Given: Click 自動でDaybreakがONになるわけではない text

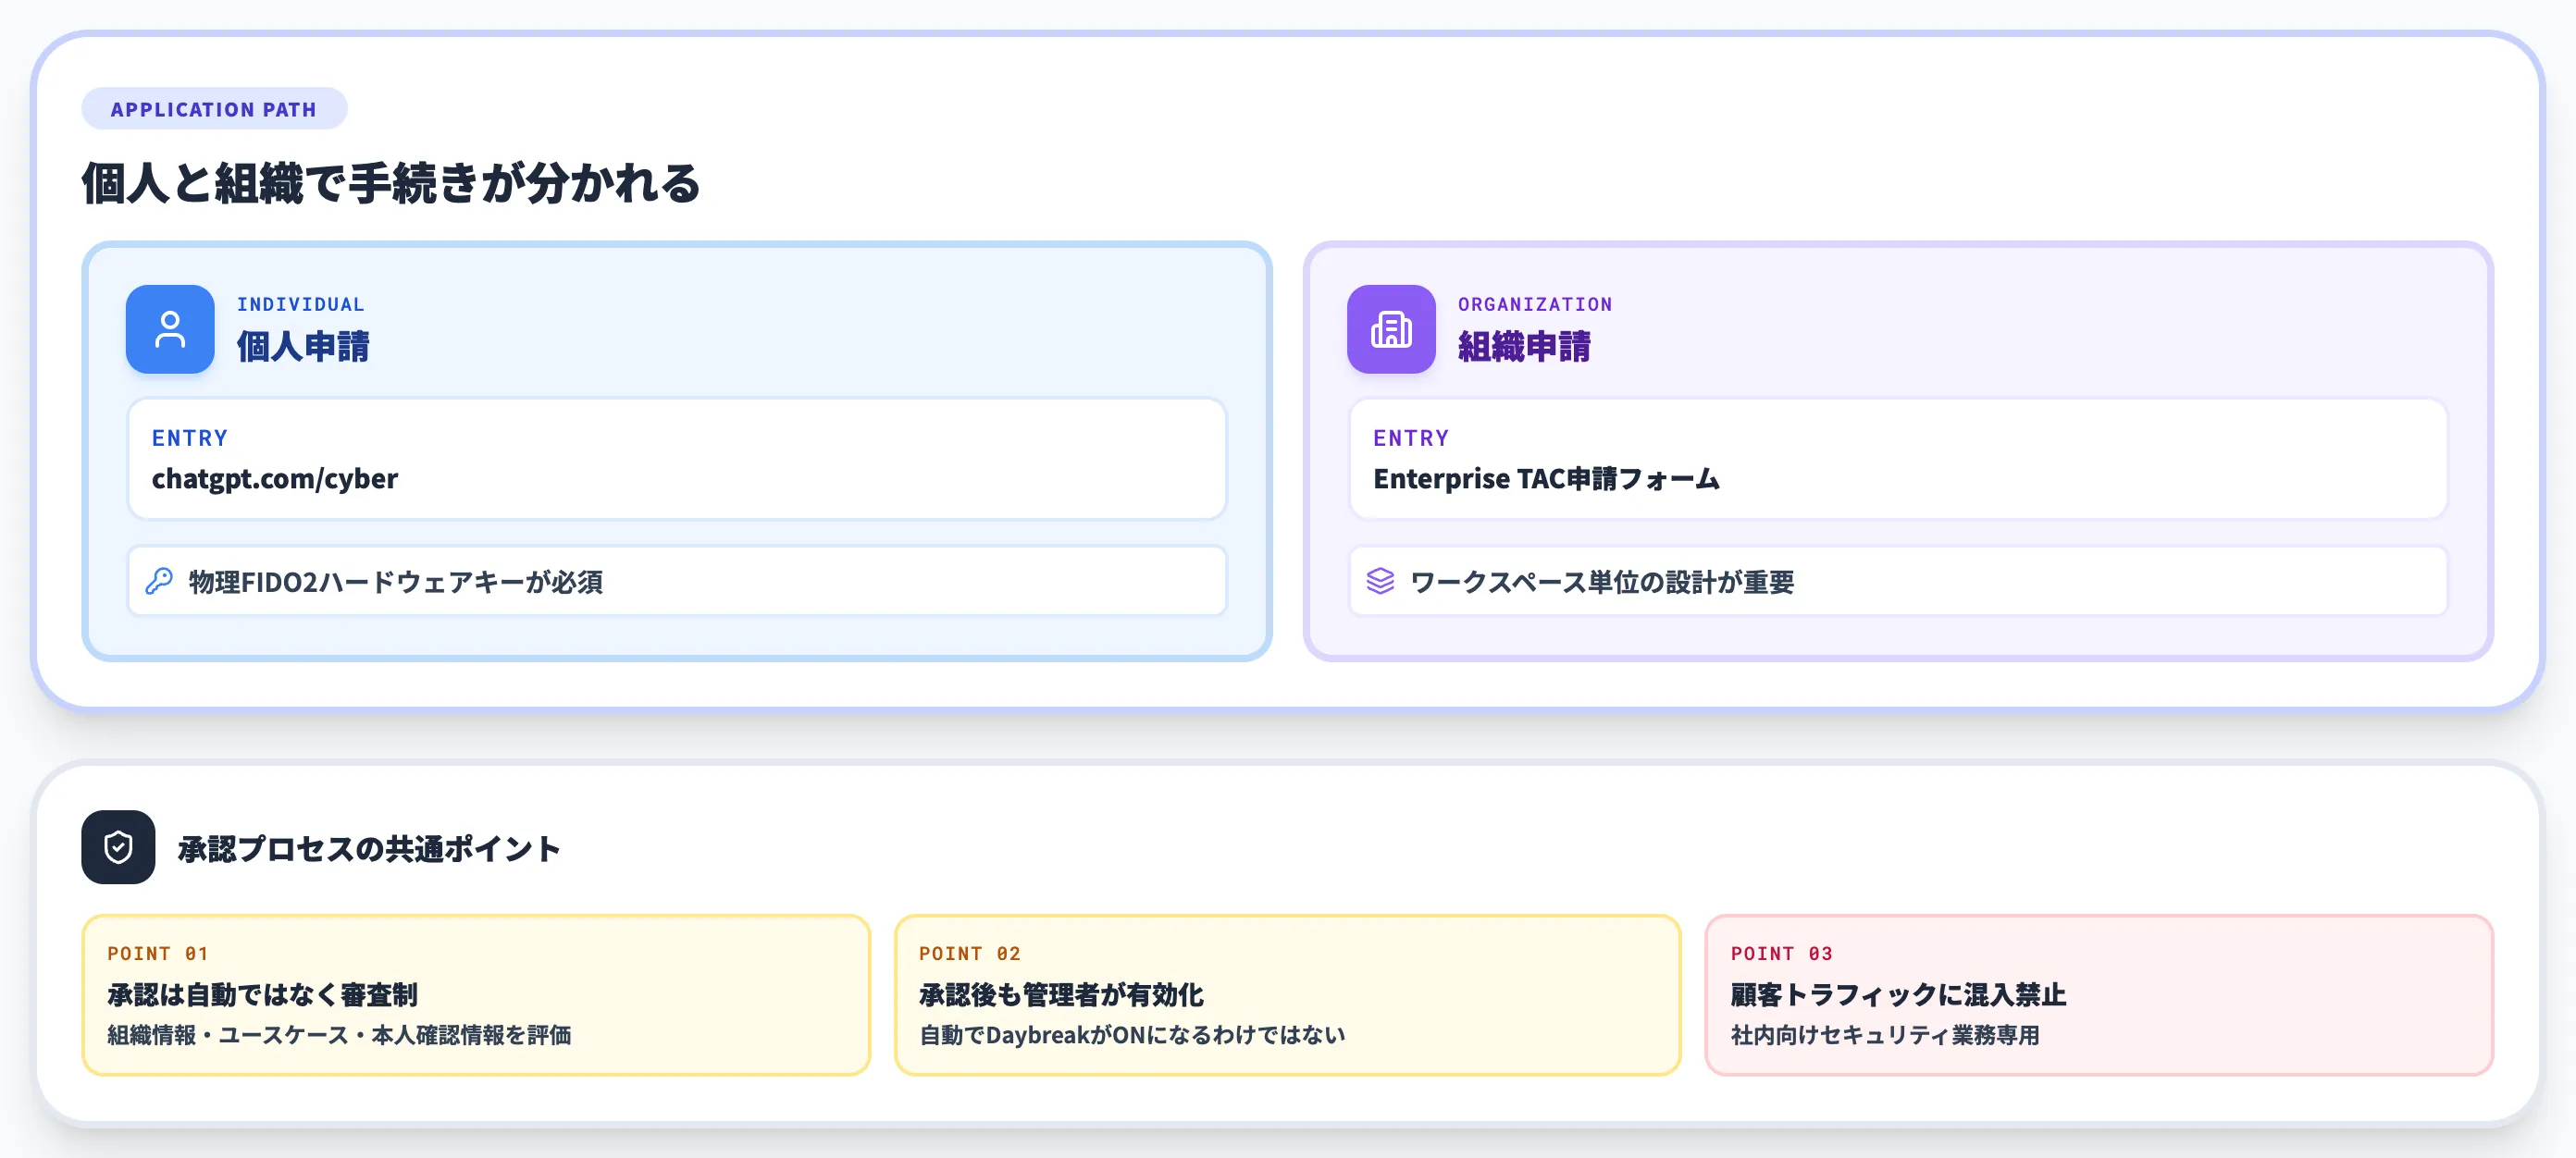Looking at the screenshot, I should coord(1133,1035).
